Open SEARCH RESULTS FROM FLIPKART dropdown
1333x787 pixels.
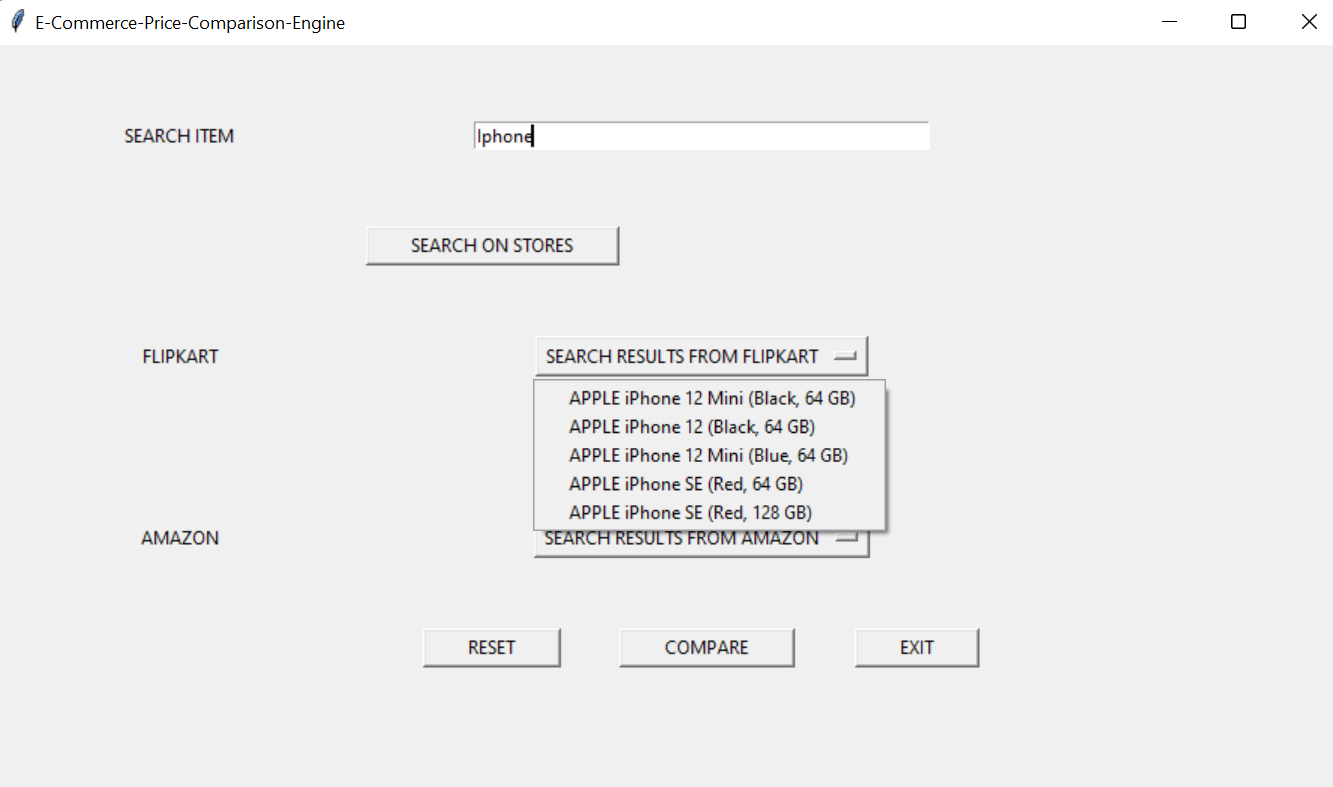tap(701, 356)
